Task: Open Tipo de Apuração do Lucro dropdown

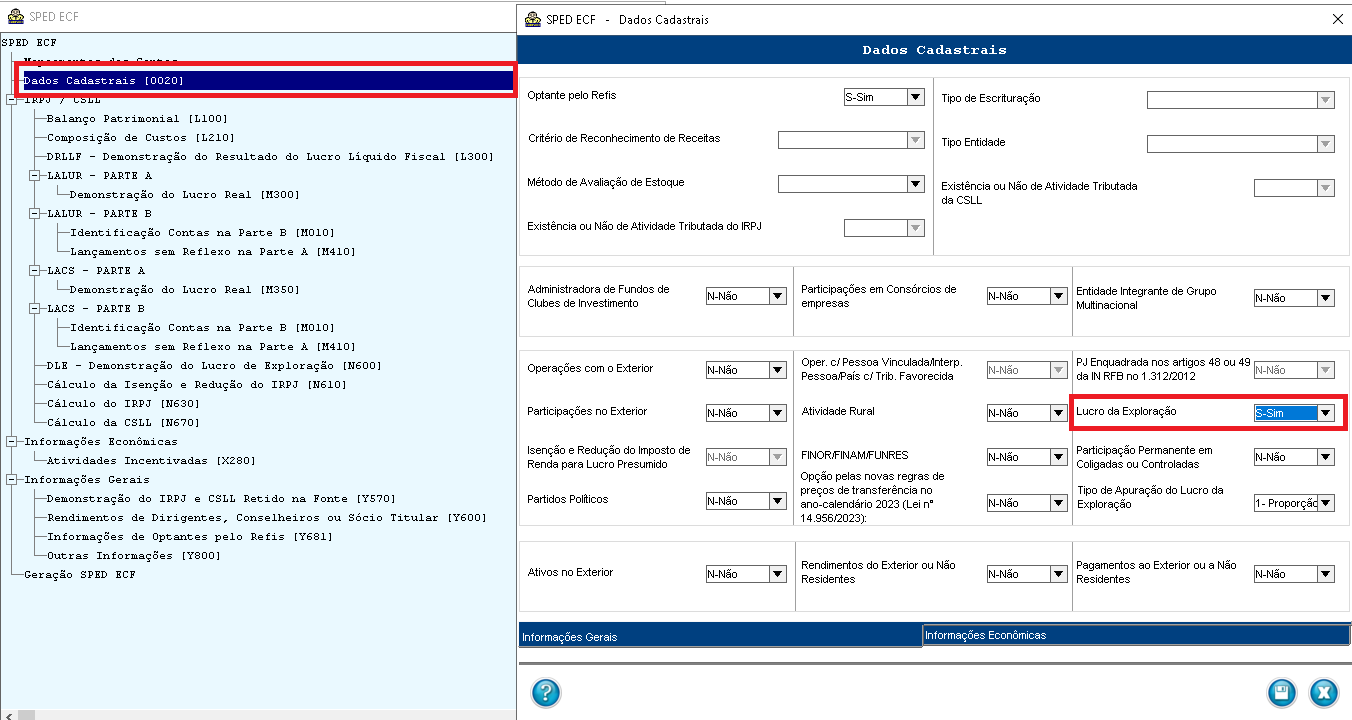Action: coord(1326,503)
